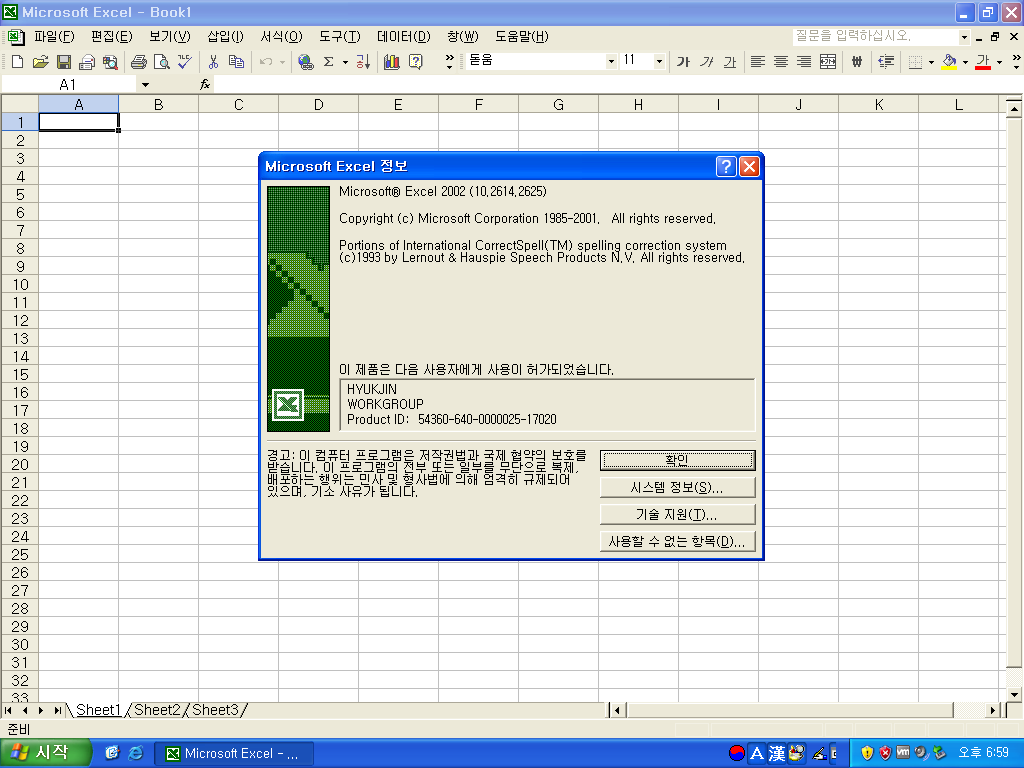
Task: Toggle underline formatting (가 underlined)
Action: click(729, 62)
